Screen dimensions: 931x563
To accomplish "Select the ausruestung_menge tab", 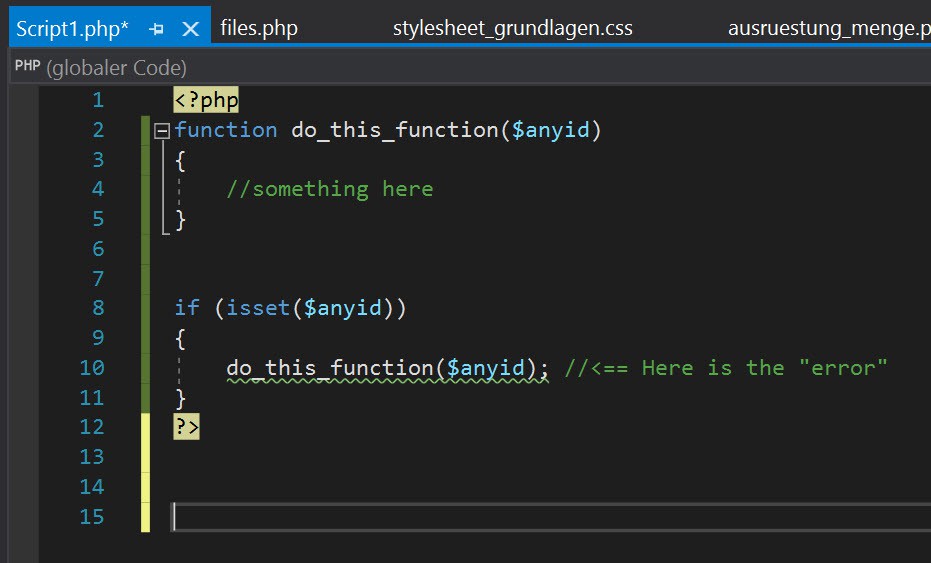I will 828,28.
